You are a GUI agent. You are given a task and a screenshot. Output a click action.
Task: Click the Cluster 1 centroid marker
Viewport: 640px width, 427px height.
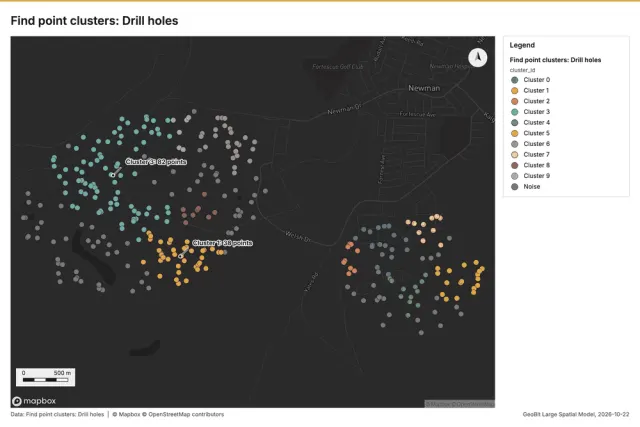180,256
